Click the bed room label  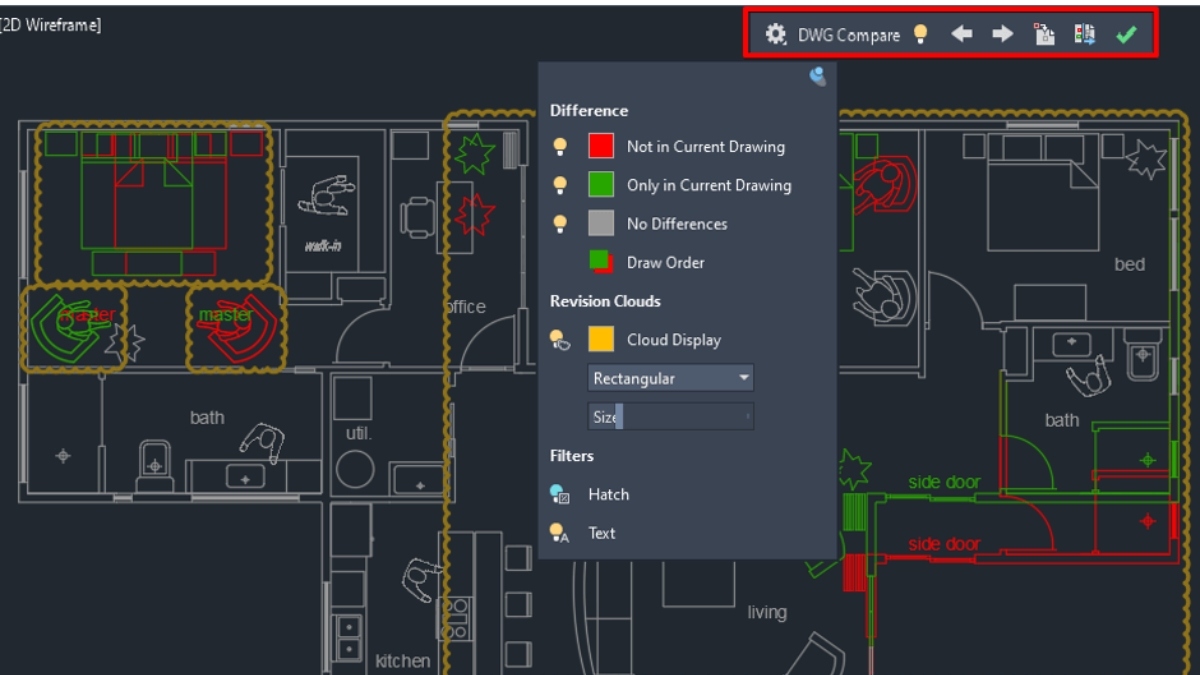pos(1130,264)
